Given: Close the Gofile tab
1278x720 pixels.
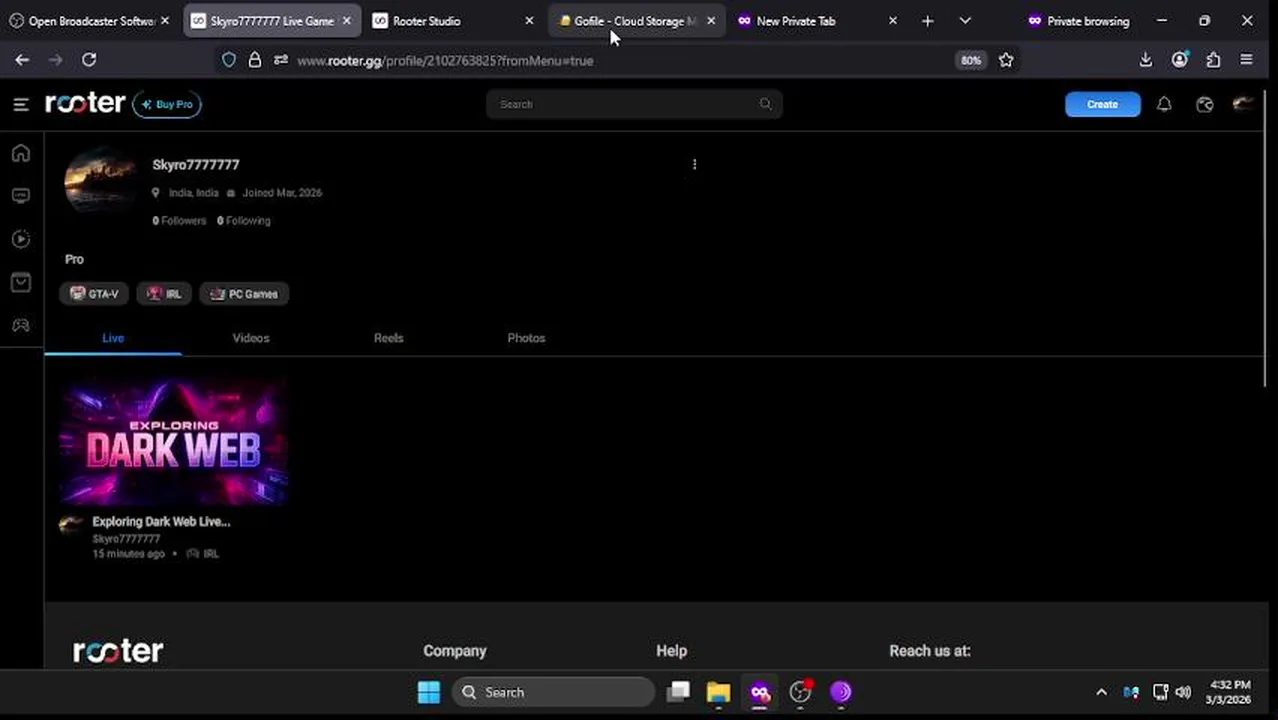Looking at the screenshot, I should tap(711, 21).
